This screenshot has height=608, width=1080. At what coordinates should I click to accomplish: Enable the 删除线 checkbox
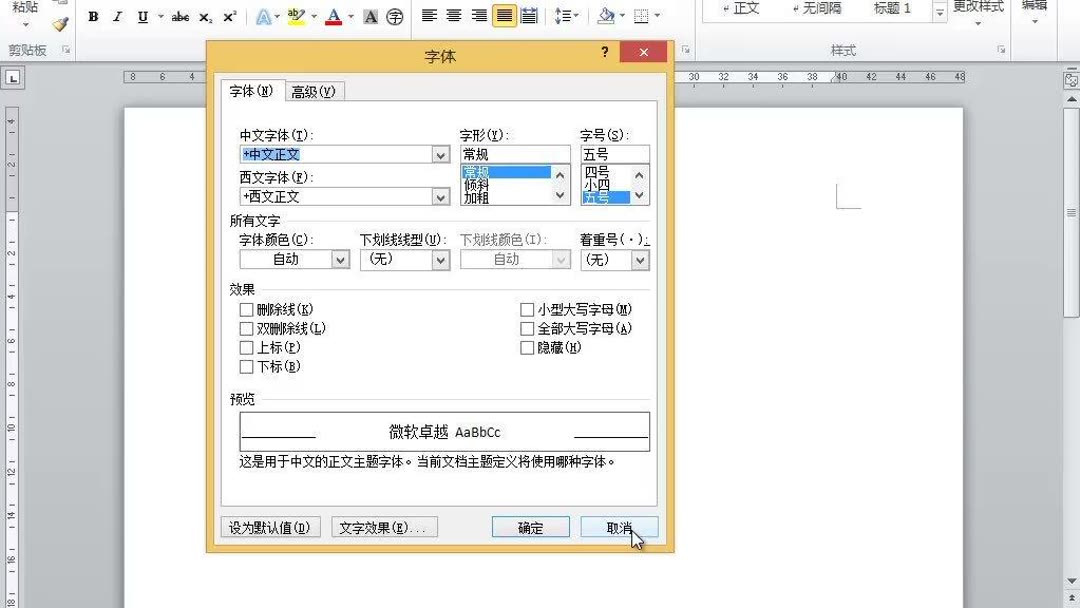(x=246, y=309)
